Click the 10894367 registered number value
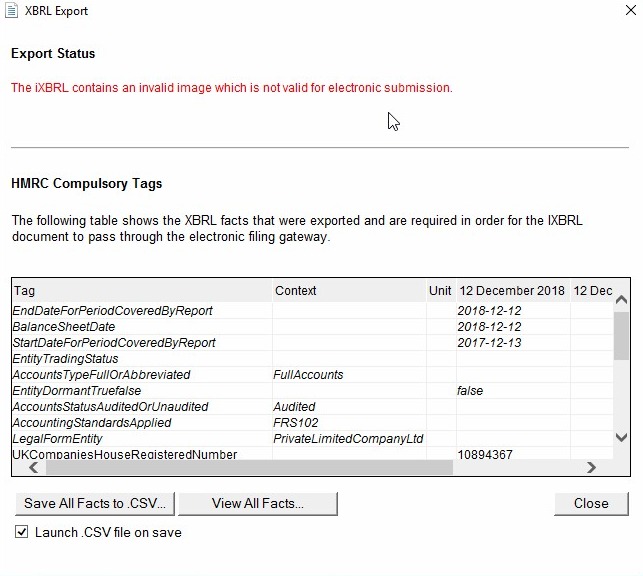 tap(485, 454)
